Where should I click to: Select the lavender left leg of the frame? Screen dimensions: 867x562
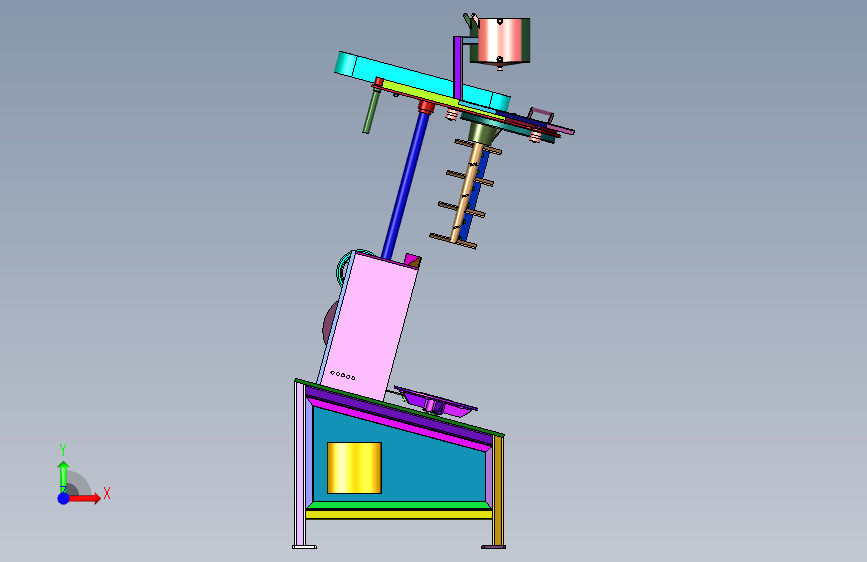pyautogui.click(x=300, y=464)
